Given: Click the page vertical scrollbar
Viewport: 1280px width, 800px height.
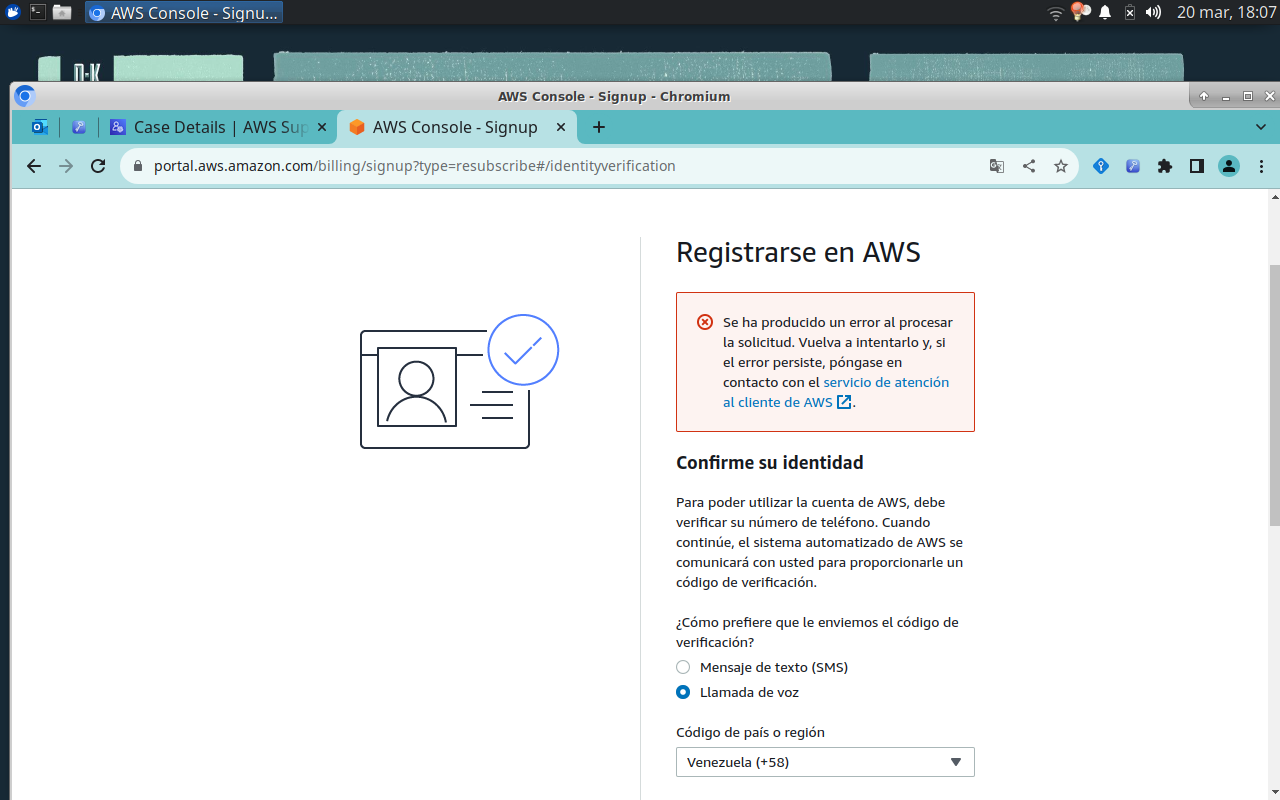Looking at the screenshot, I should point(1274,395).
